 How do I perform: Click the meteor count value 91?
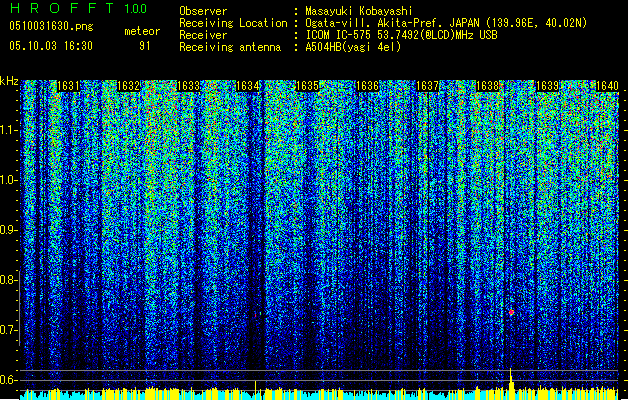pyautogui.click(x=145, y=46)
